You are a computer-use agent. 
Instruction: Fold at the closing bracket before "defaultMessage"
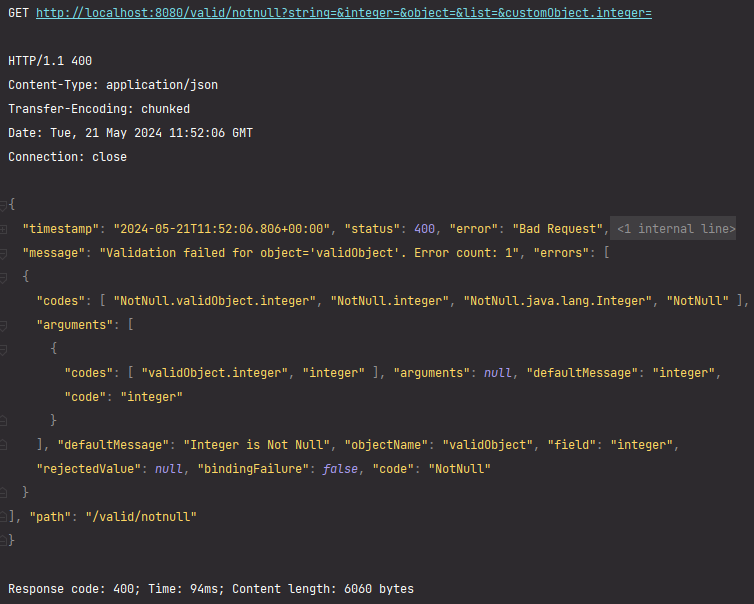(3, 445)
